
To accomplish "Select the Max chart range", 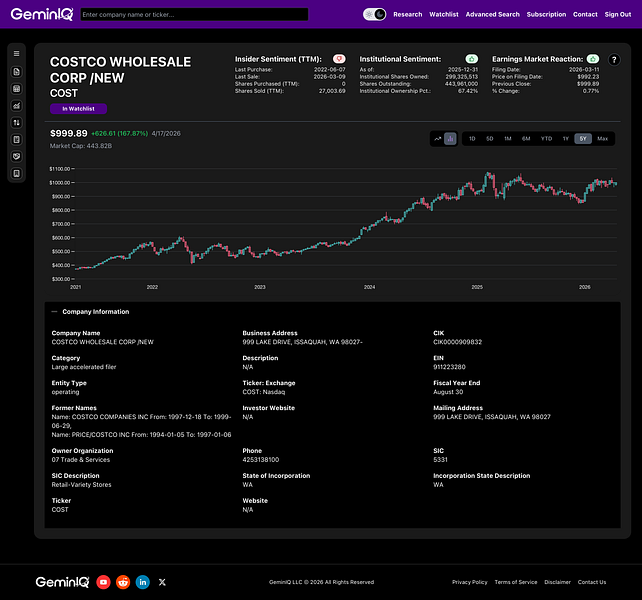I will pyautogui.click(x=602, y=139).
